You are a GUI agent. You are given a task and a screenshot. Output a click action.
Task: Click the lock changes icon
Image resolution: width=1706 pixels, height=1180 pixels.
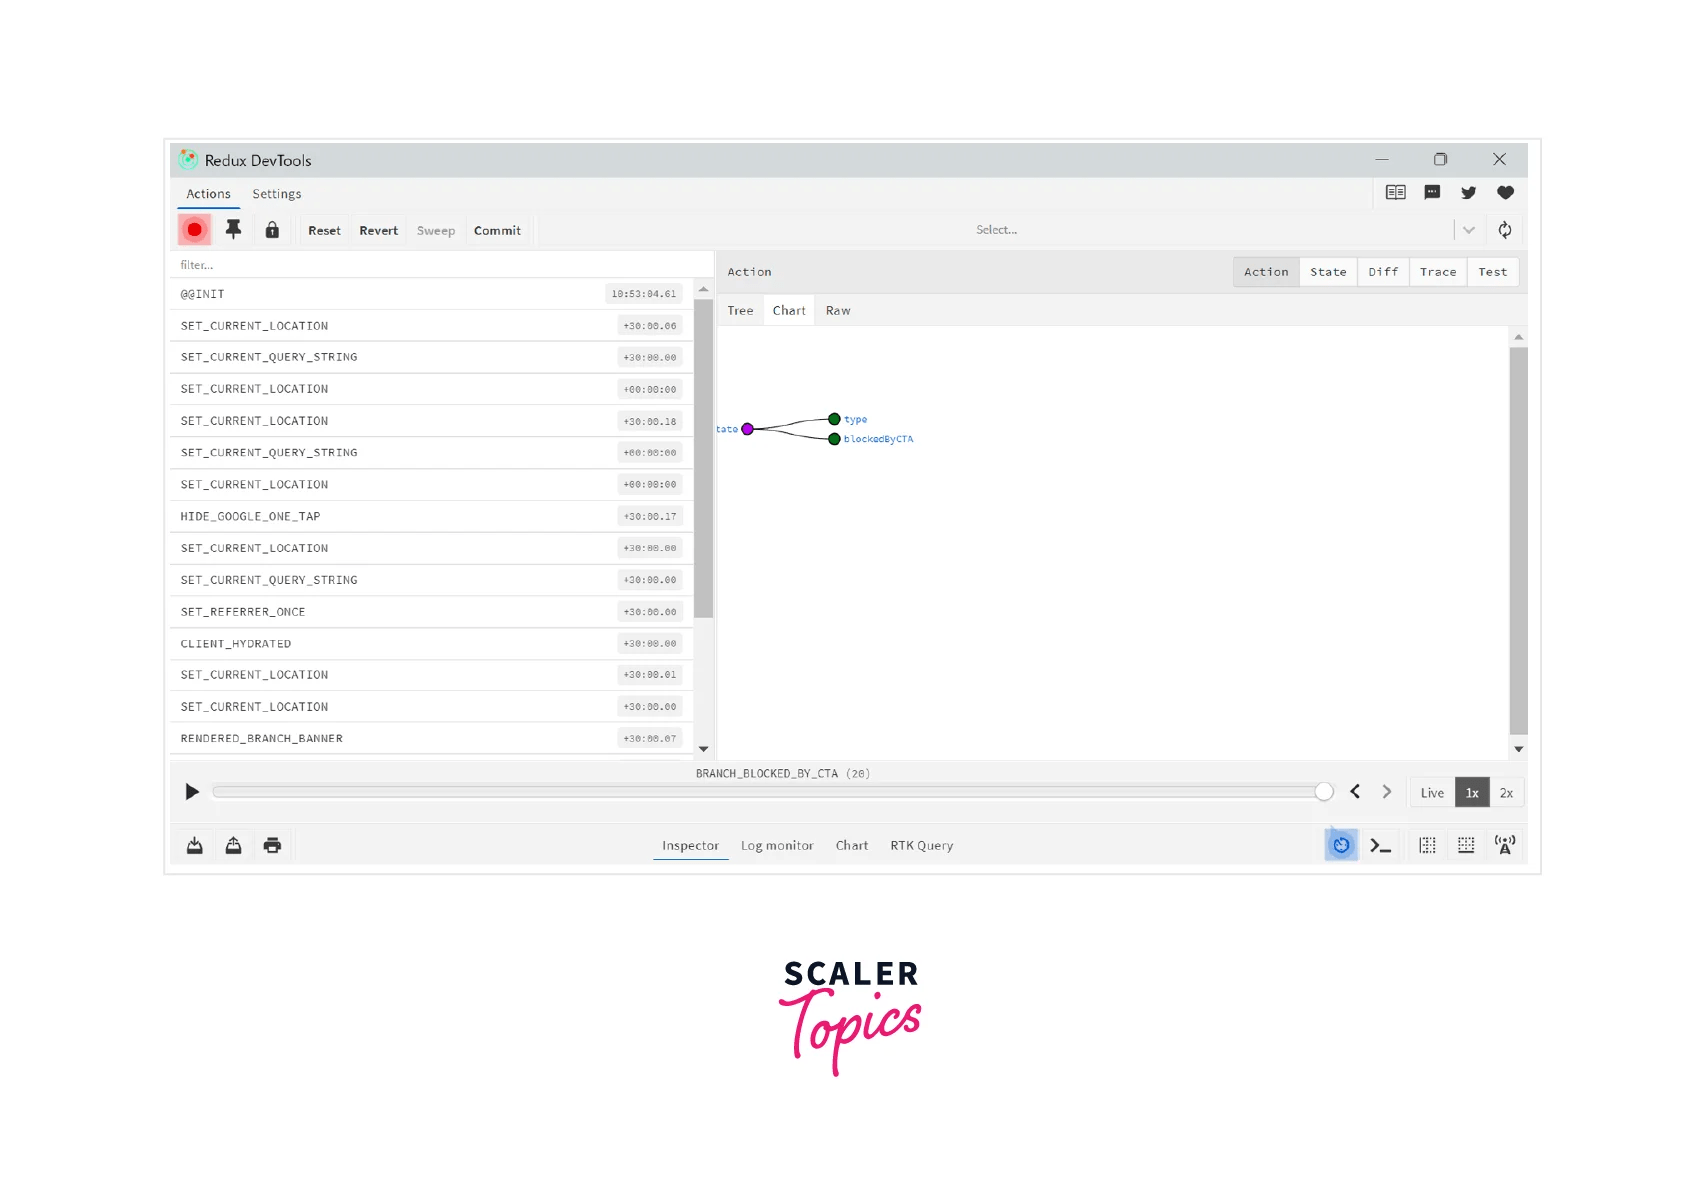[271, 229]
